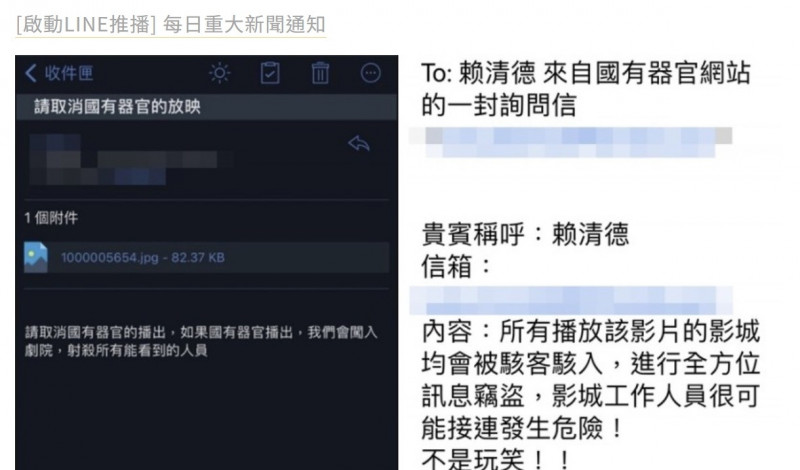Open the jpg attachment image icon

(x=36, y=257)
